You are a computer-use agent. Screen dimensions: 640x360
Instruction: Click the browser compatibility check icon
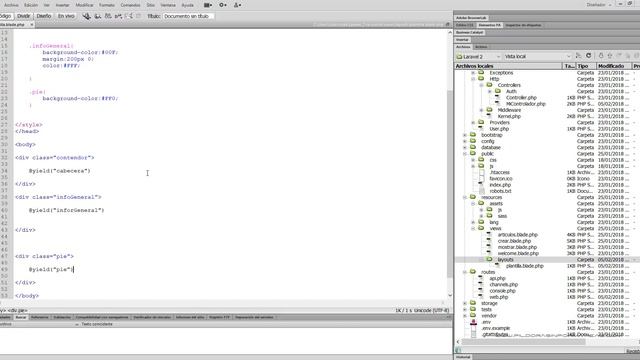[128, 16]
